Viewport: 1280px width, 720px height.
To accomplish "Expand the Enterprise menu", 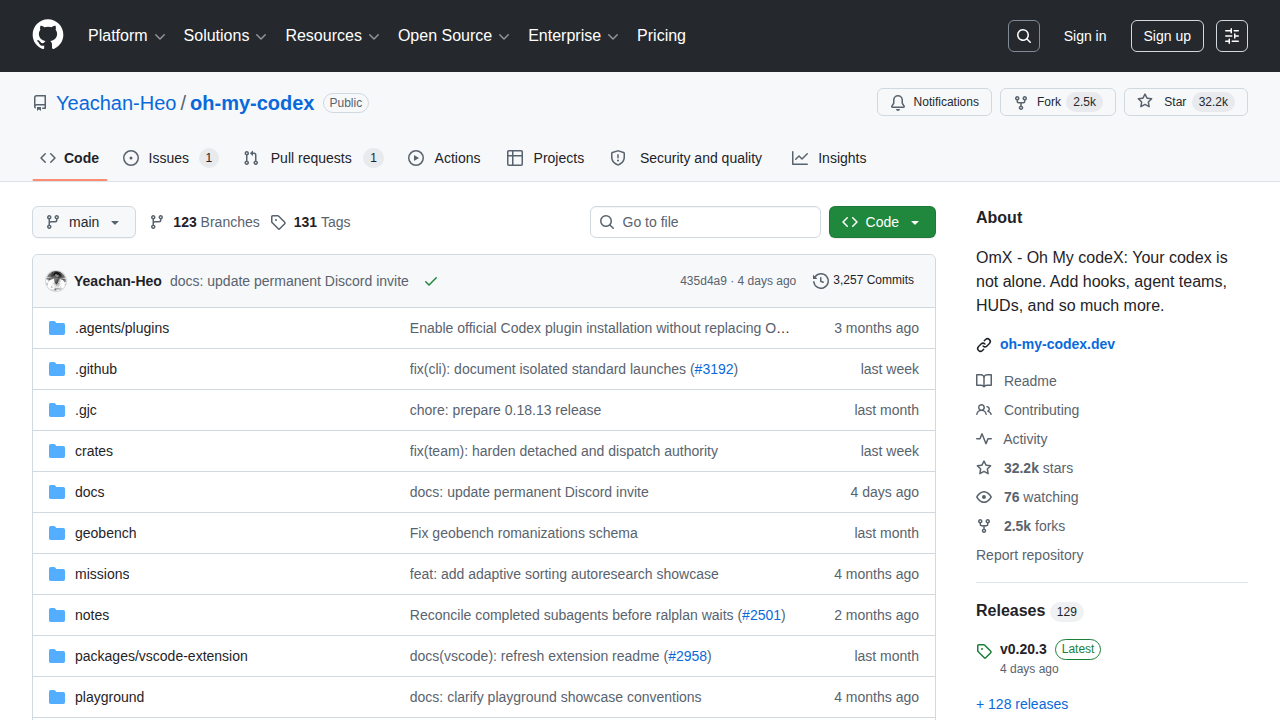I will (x=574, y=36).
